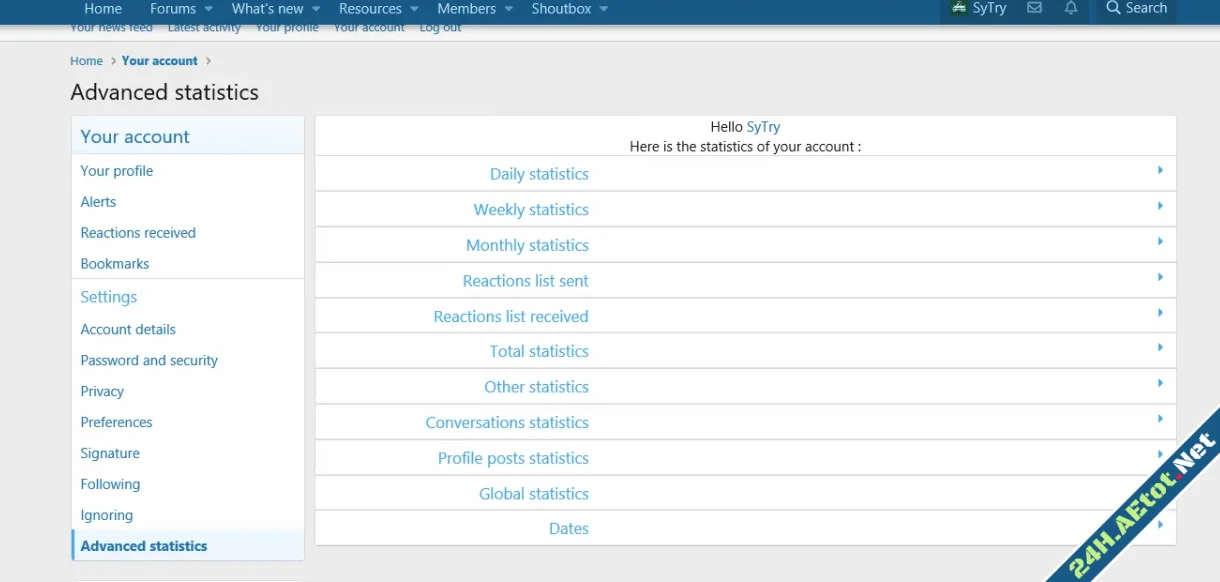Image resolution: width=1220 pixels, height=582 pixels.
Task: Open the Forums dropdown arrow
Action: click(208, 9)
